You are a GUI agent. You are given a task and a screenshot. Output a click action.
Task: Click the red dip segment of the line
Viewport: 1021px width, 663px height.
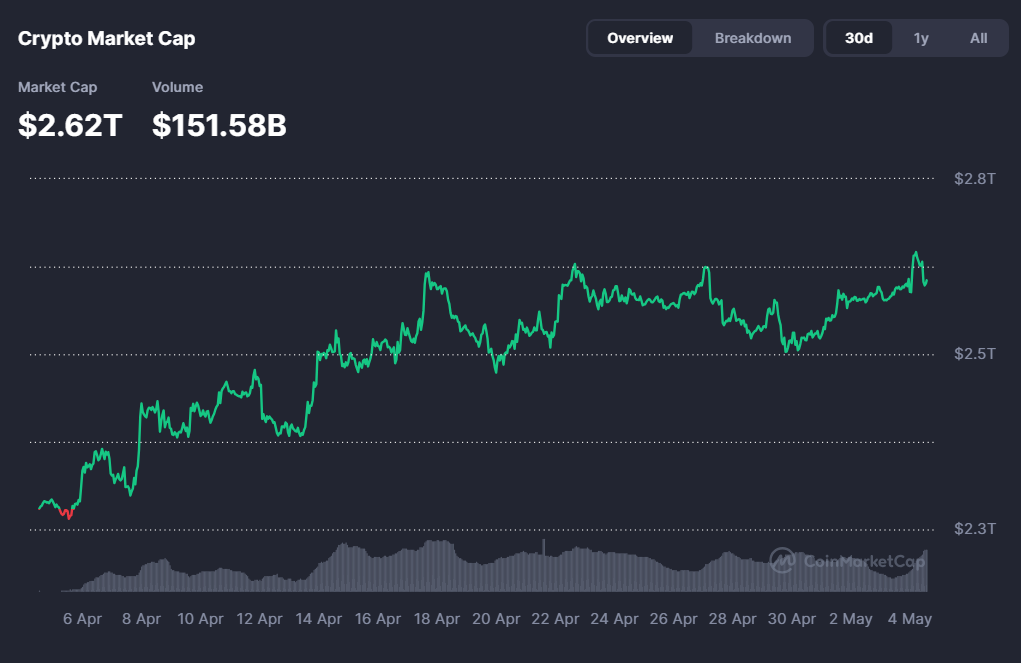(66, 513)
